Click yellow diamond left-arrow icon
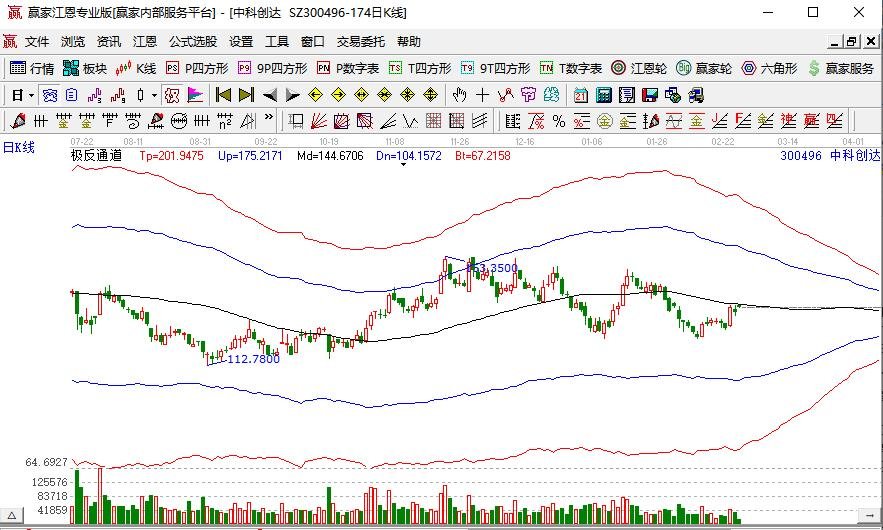This screenshot has width=883, height=530. pyautogui.click(x=315, y=95)
